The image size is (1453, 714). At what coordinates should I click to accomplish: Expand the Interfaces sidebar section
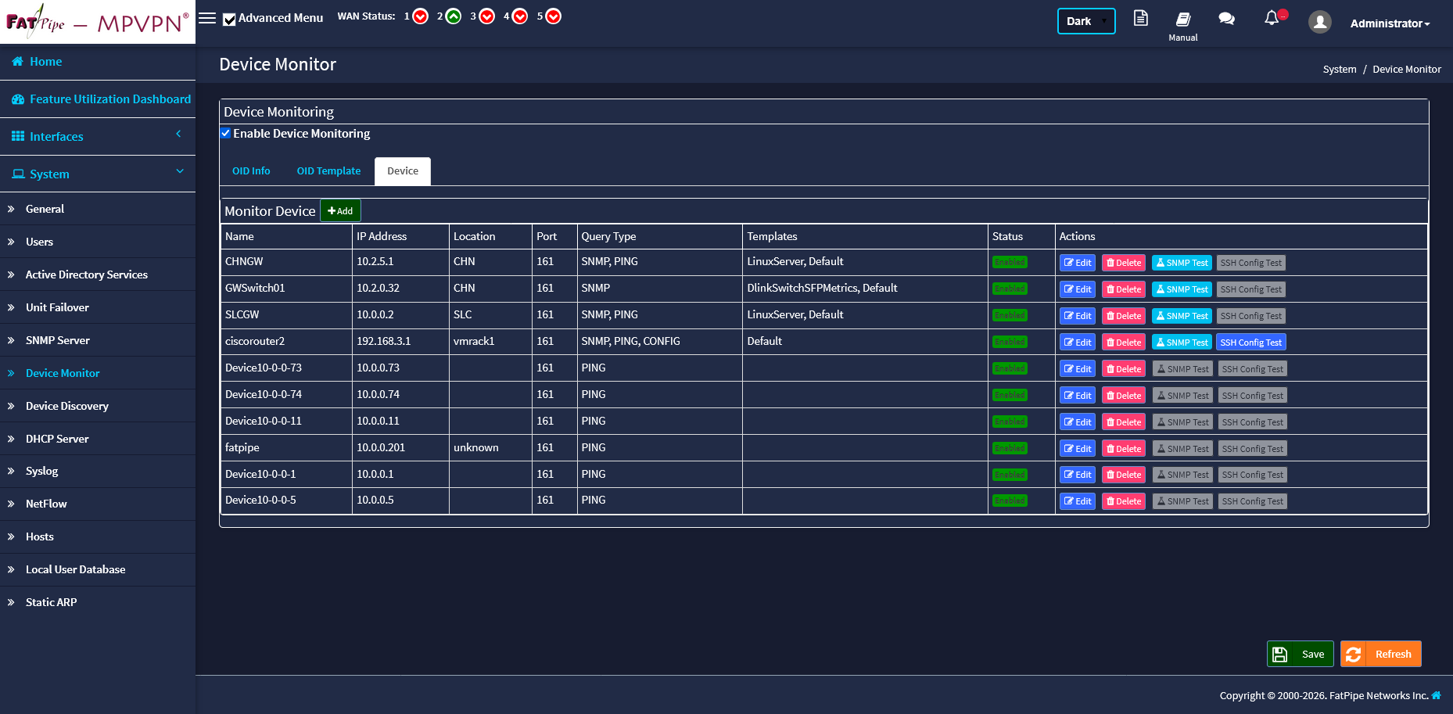click(97, 136)
